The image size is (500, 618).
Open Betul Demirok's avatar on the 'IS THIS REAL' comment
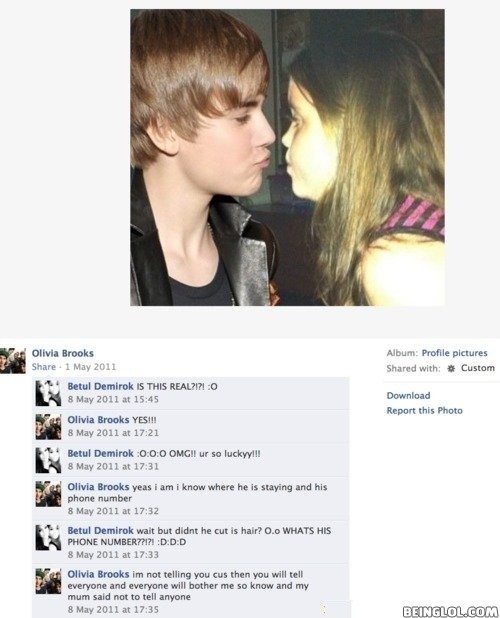click(x=48, y=393)
